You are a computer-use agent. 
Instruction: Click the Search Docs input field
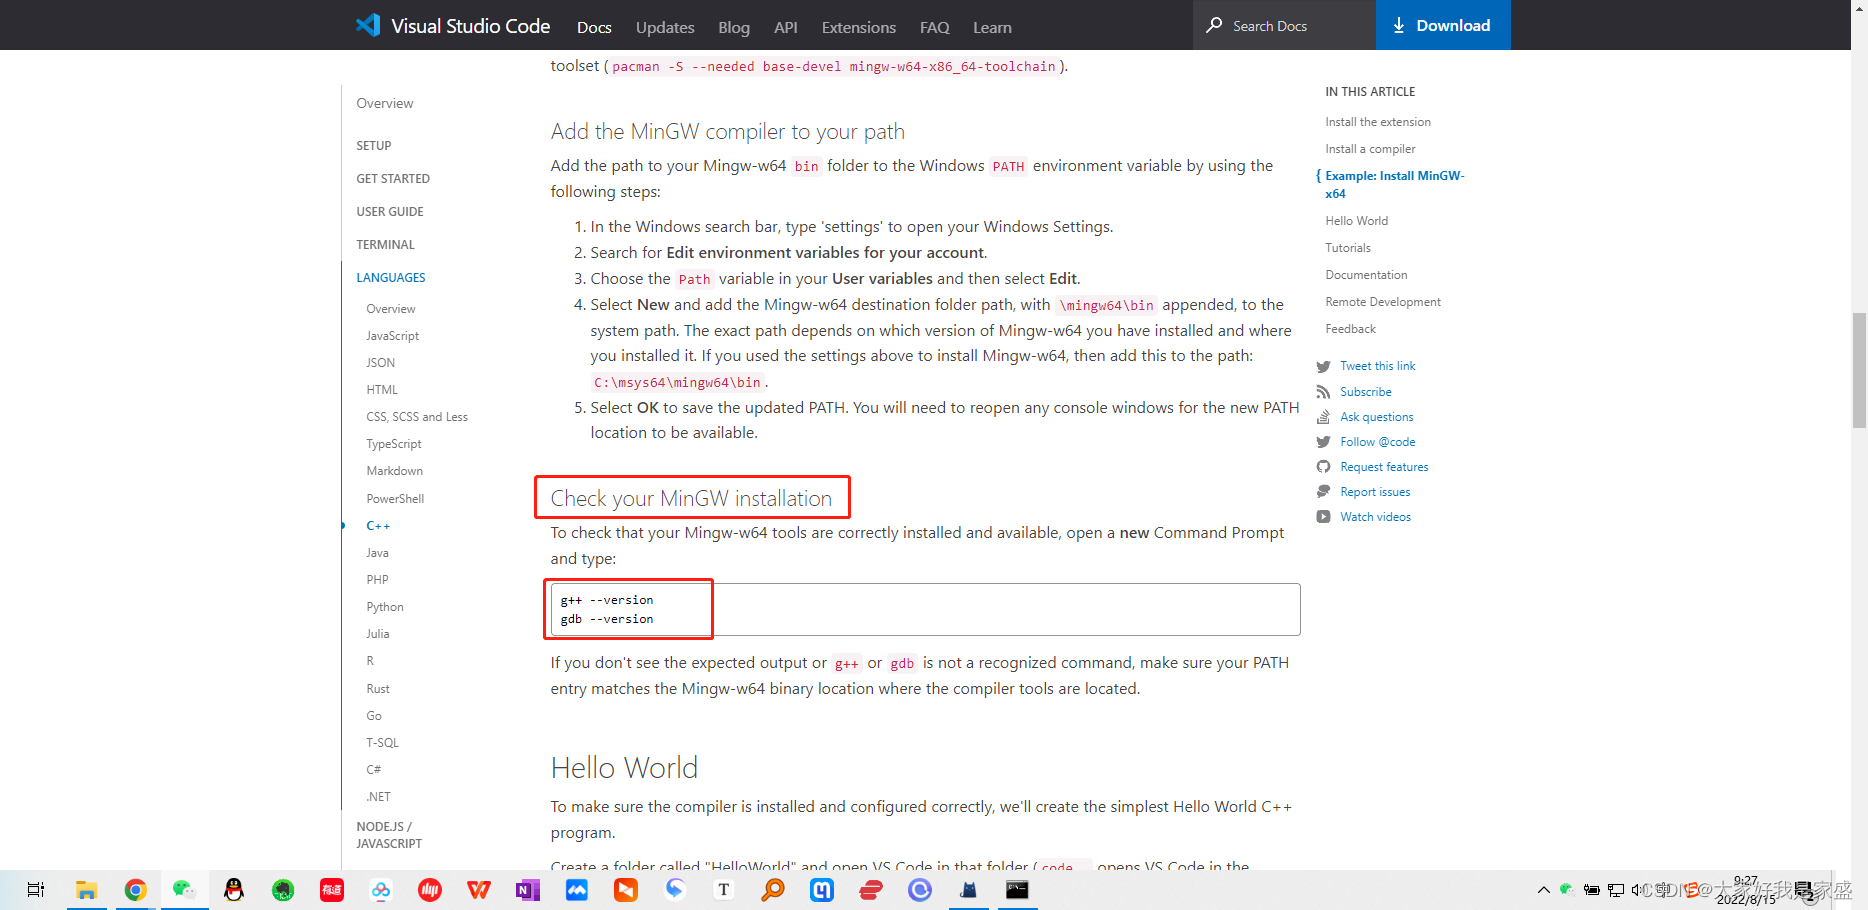[x=1284, y=25]
